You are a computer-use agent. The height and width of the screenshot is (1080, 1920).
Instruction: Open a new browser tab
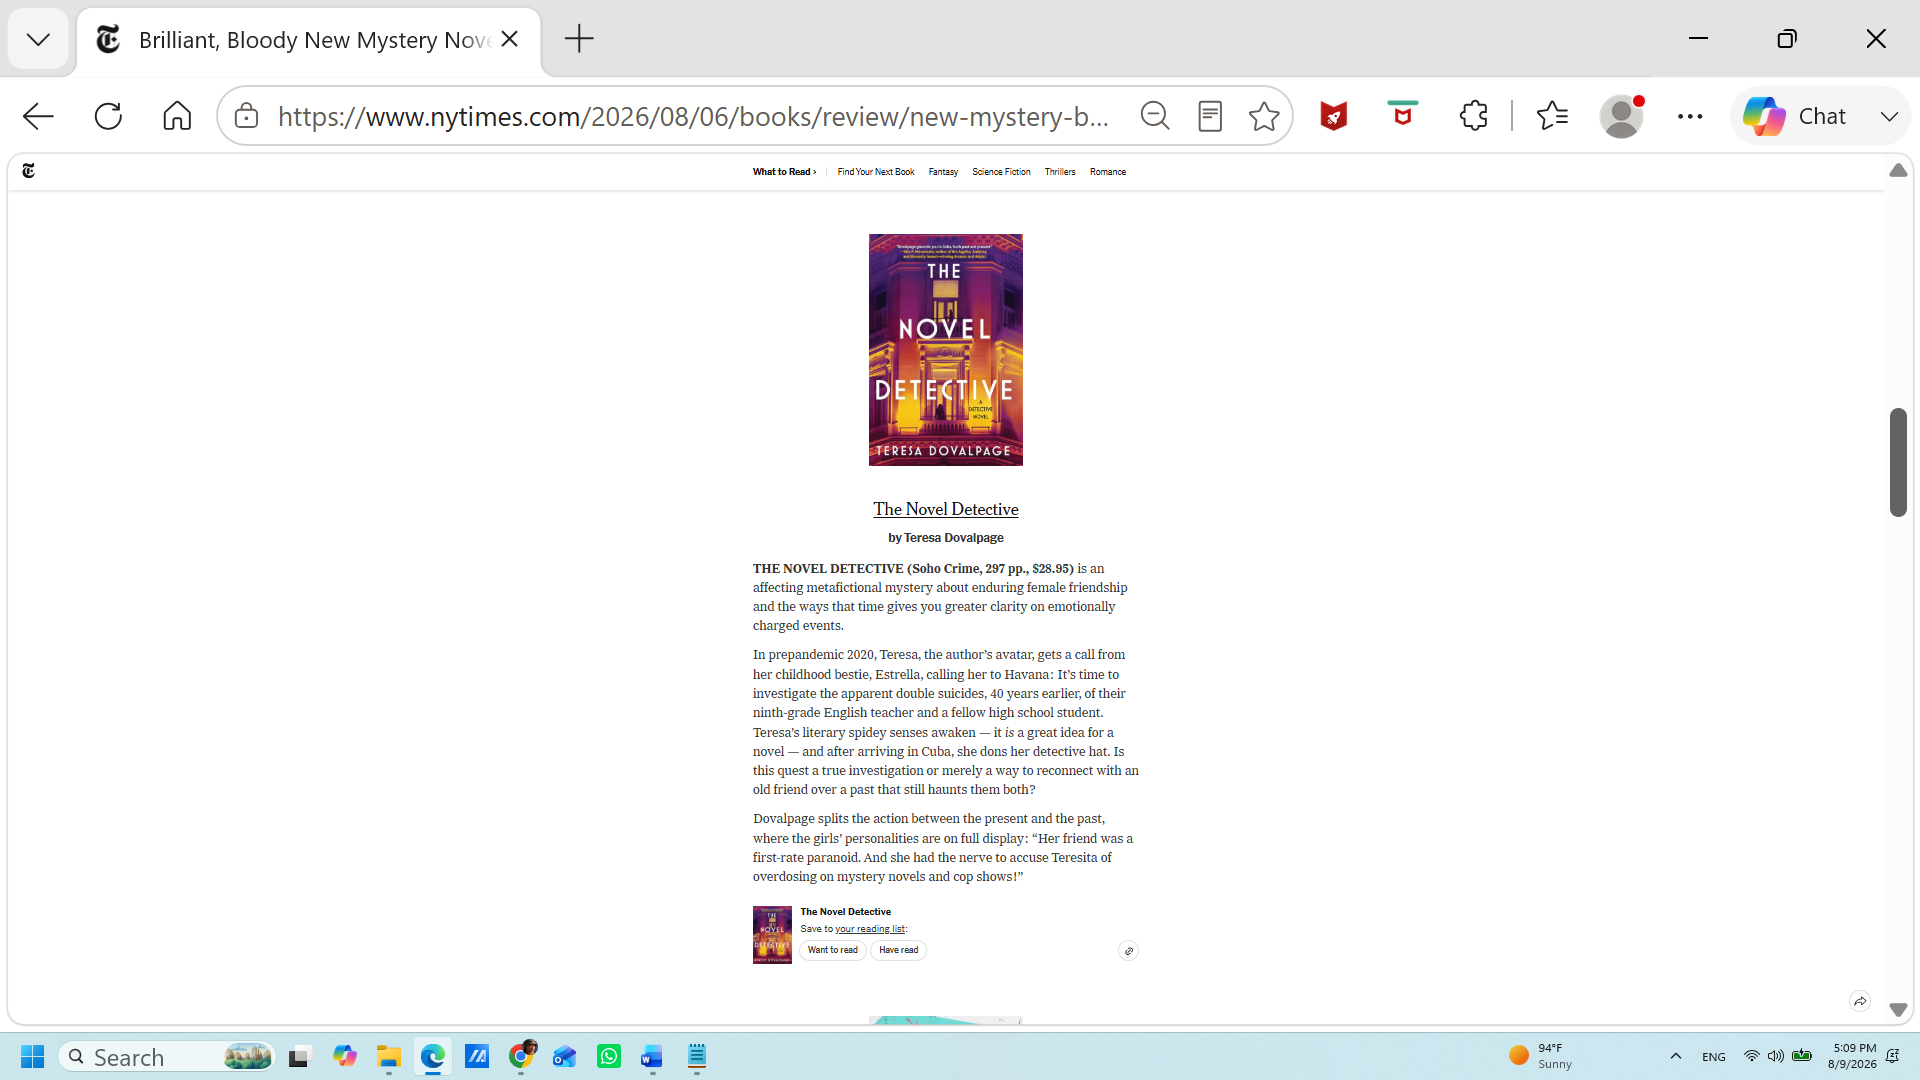click(x=579, y=39)
